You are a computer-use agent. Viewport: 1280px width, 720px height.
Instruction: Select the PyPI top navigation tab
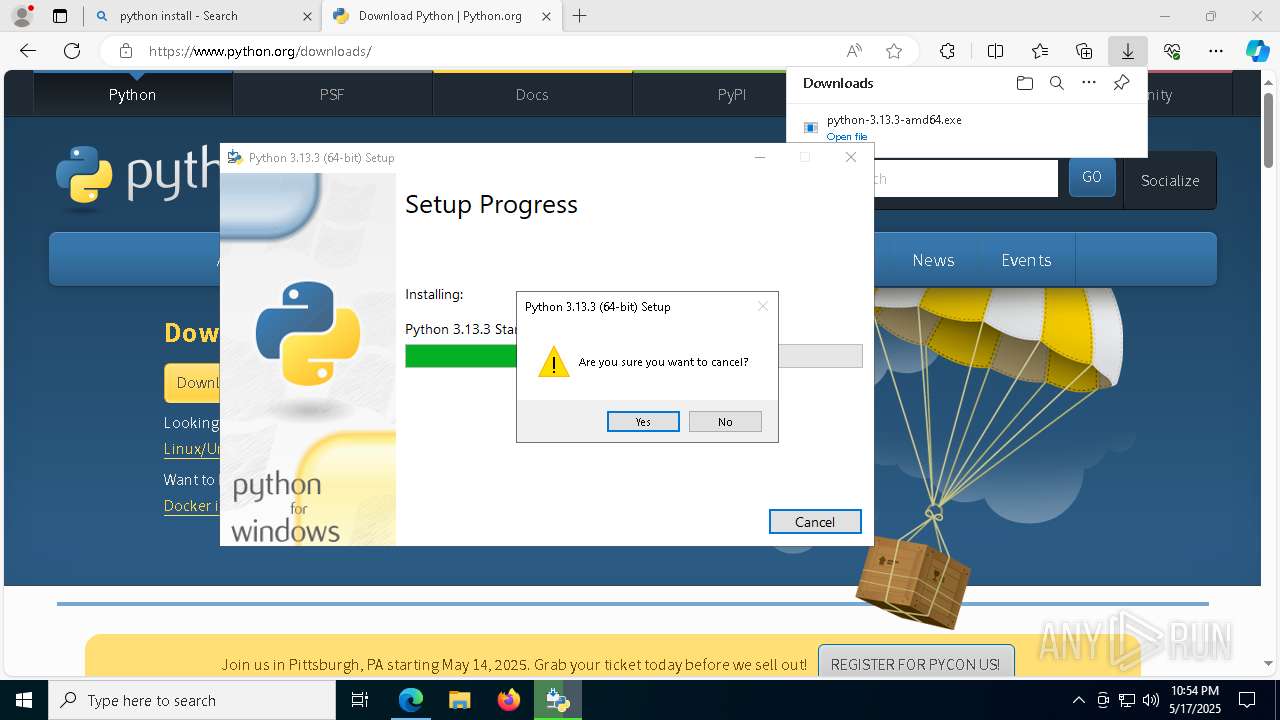click(x=732, y=94)
